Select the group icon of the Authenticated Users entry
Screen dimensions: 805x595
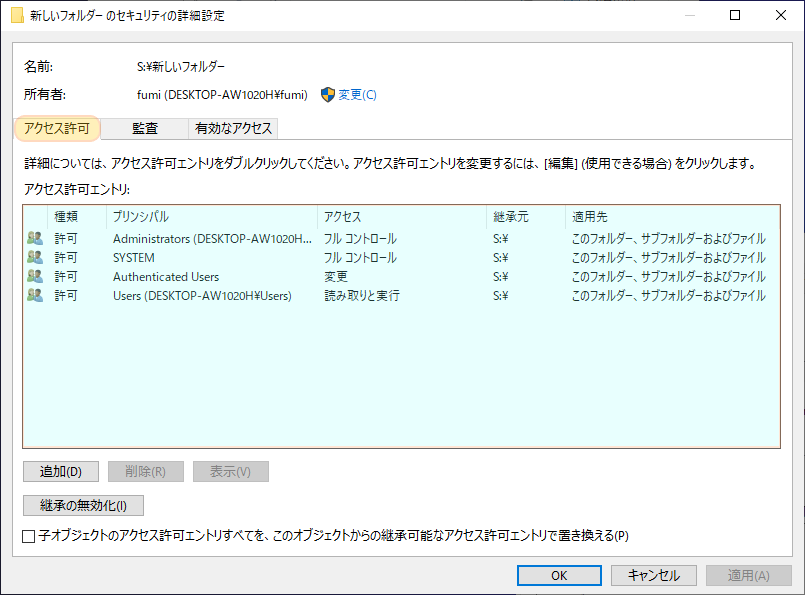[x=35, y=276]
